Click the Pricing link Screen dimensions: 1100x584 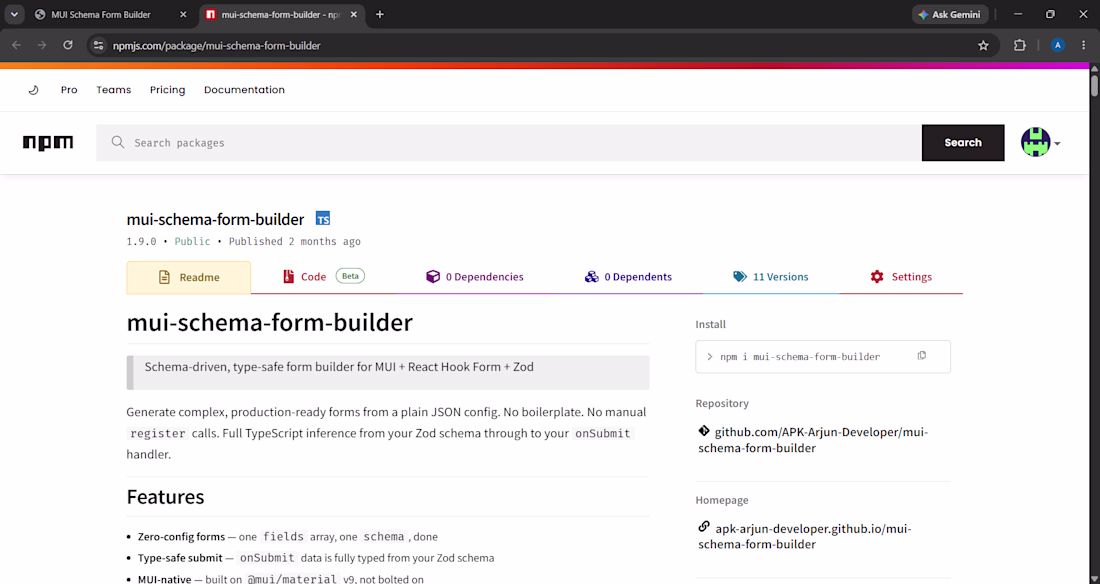tap(168, 90)
